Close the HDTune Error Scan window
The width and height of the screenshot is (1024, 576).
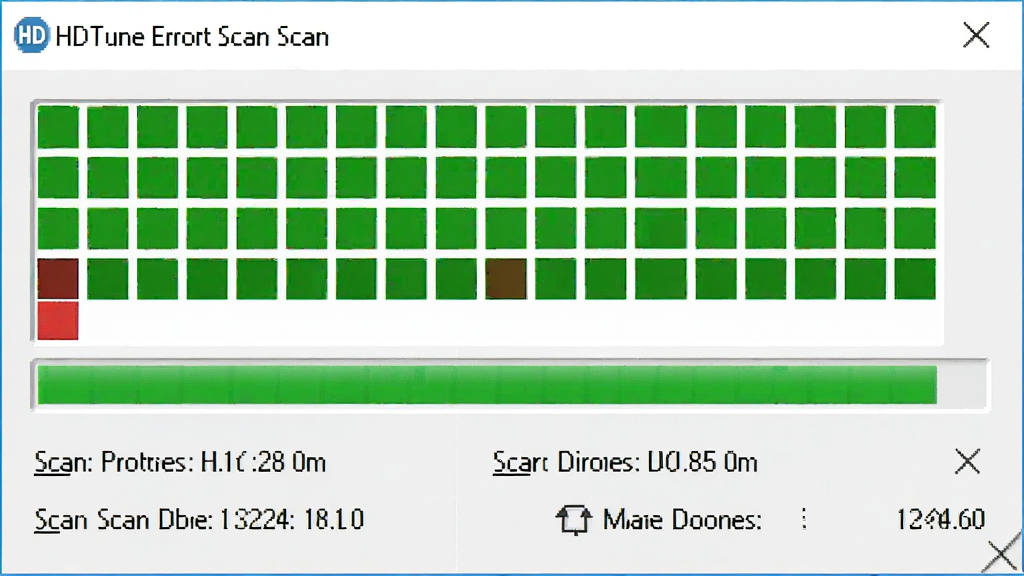pyautogui.click(x=976, y=35)
